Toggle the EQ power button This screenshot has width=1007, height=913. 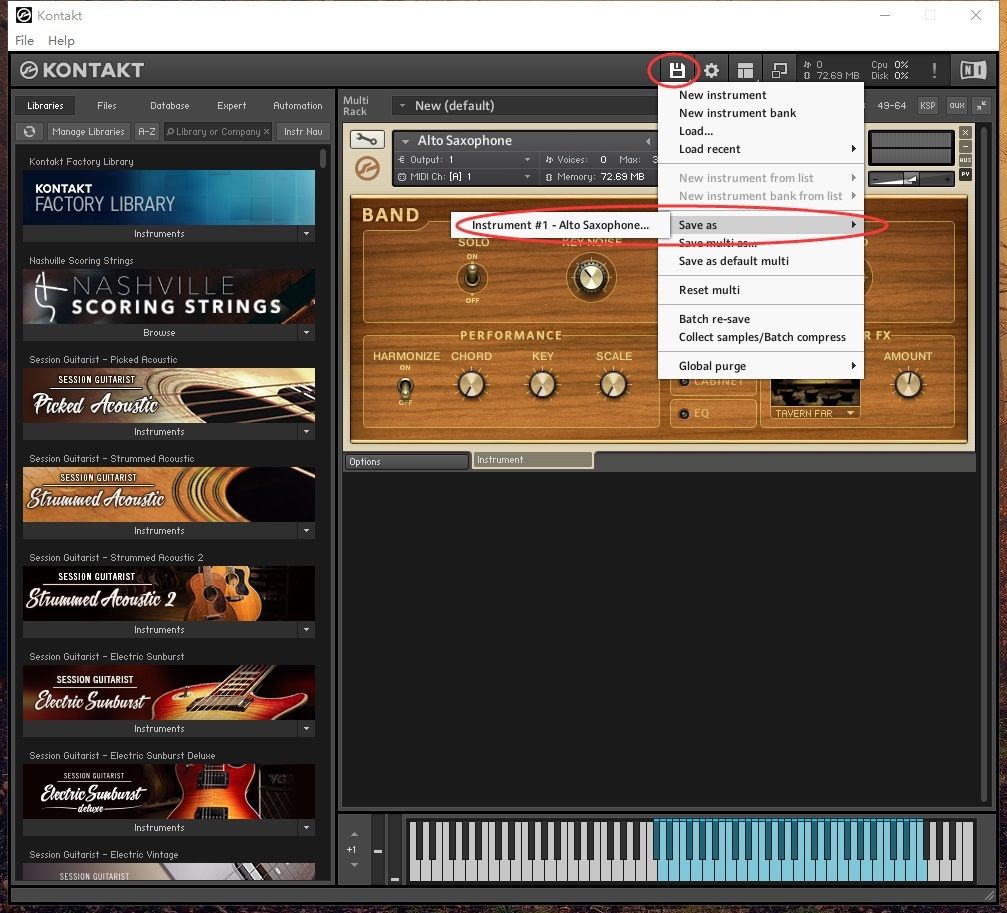(685, 413)
